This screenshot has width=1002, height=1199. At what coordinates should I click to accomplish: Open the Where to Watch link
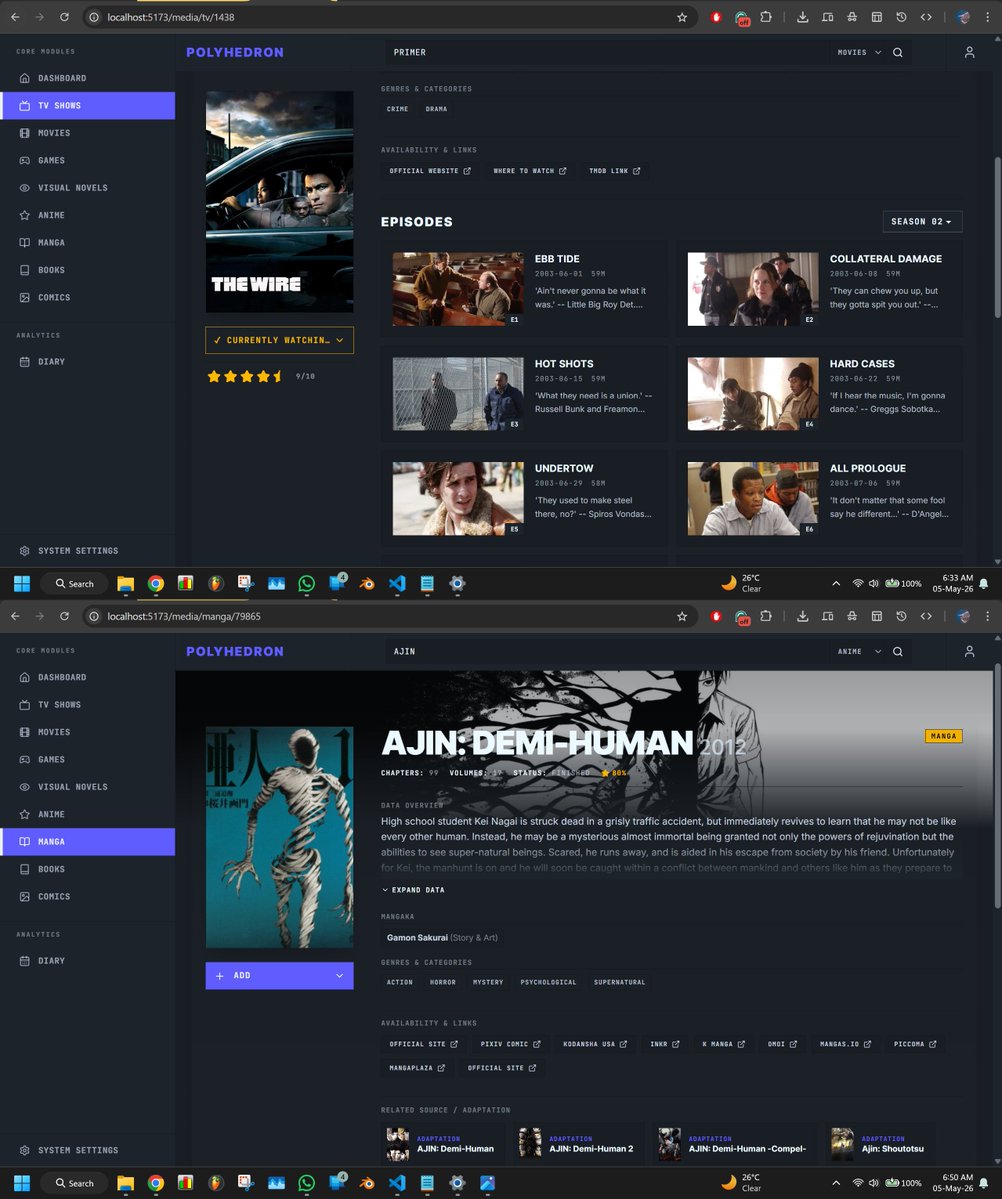pyautogui.click(x=530, y=171)
